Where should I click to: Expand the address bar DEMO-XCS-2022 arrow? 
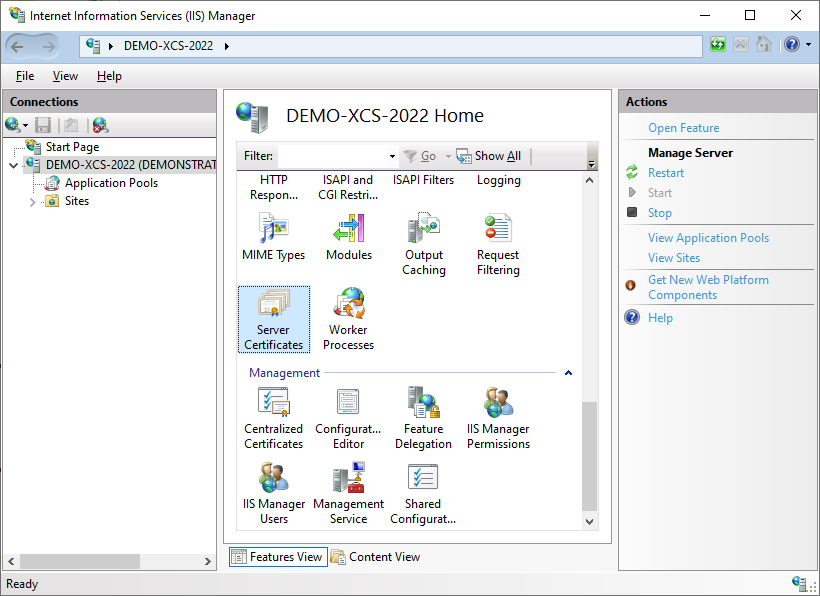click(x=226, y=46)
